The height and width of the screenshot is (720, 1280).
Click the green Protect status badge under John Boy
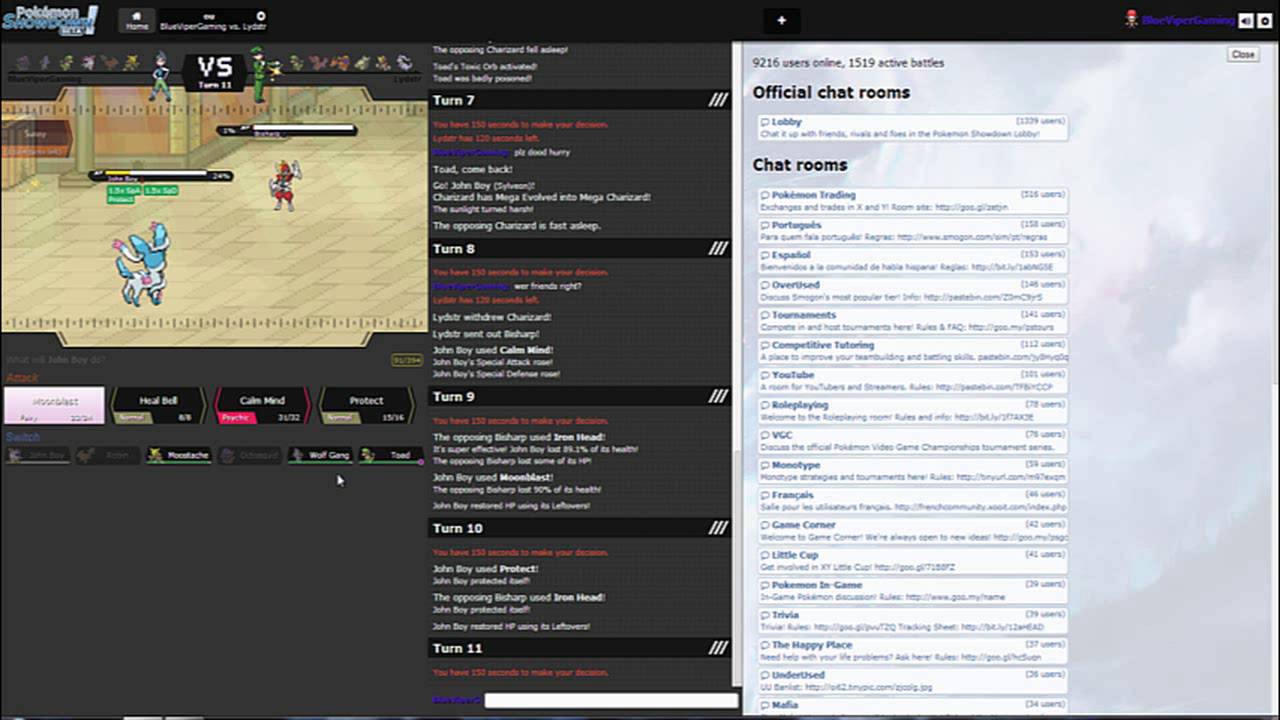(121, 200)
